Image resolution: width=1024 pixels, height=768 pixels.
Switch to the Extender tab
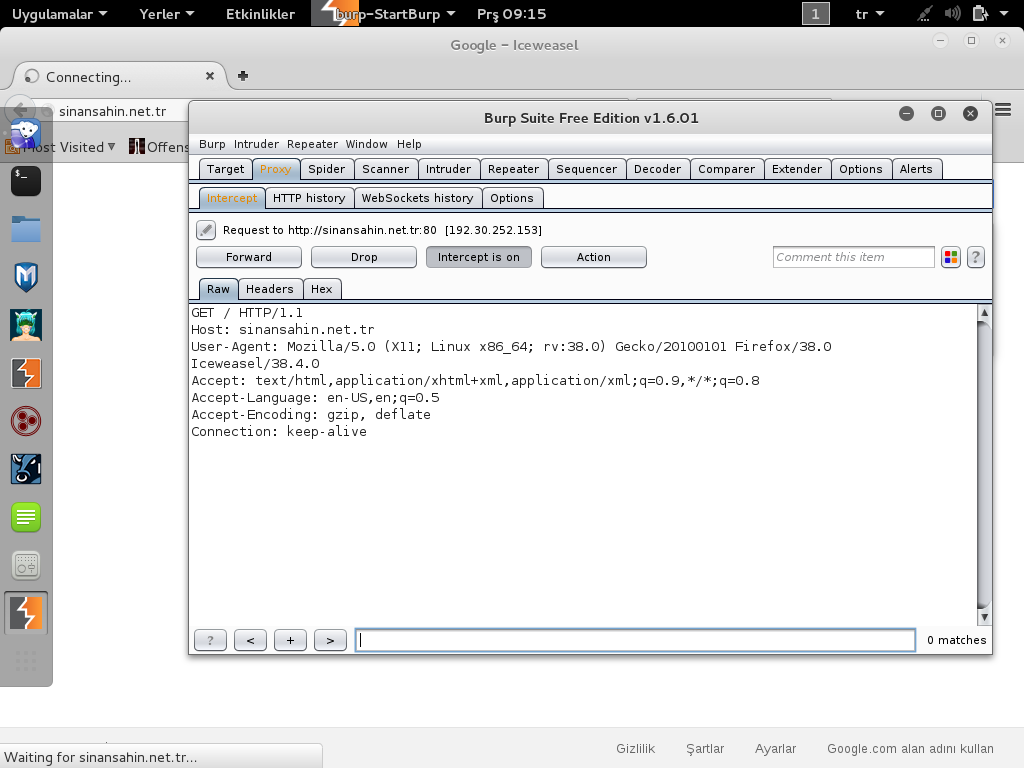(797, 169)
